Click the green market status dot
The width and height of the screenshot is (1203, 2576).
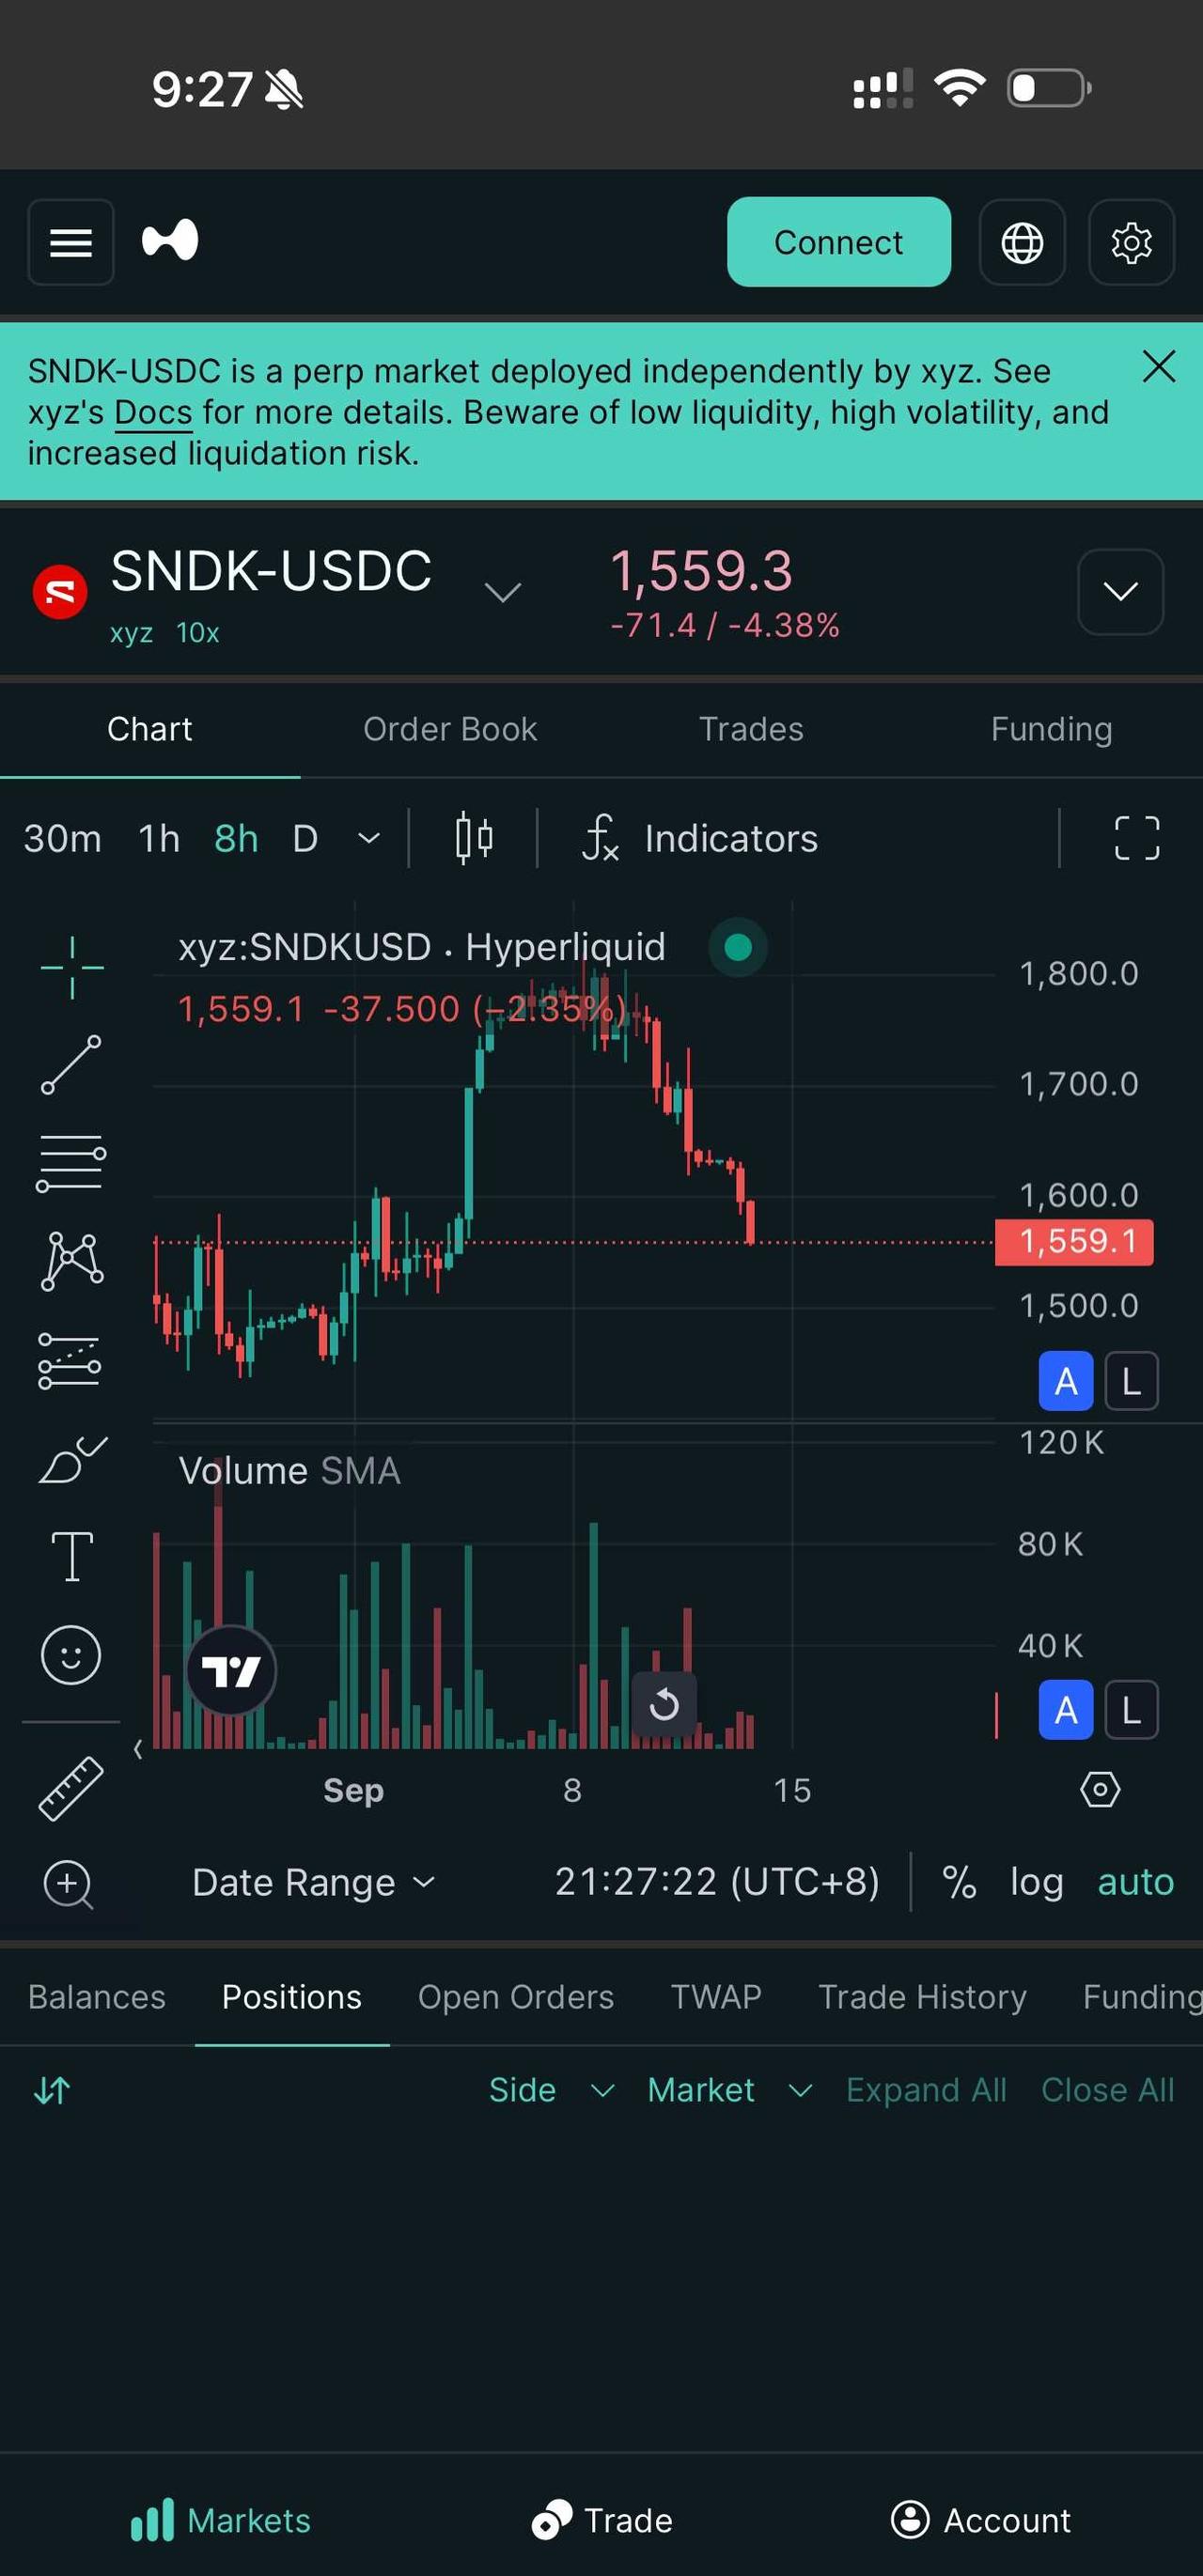tap(738, 946)
